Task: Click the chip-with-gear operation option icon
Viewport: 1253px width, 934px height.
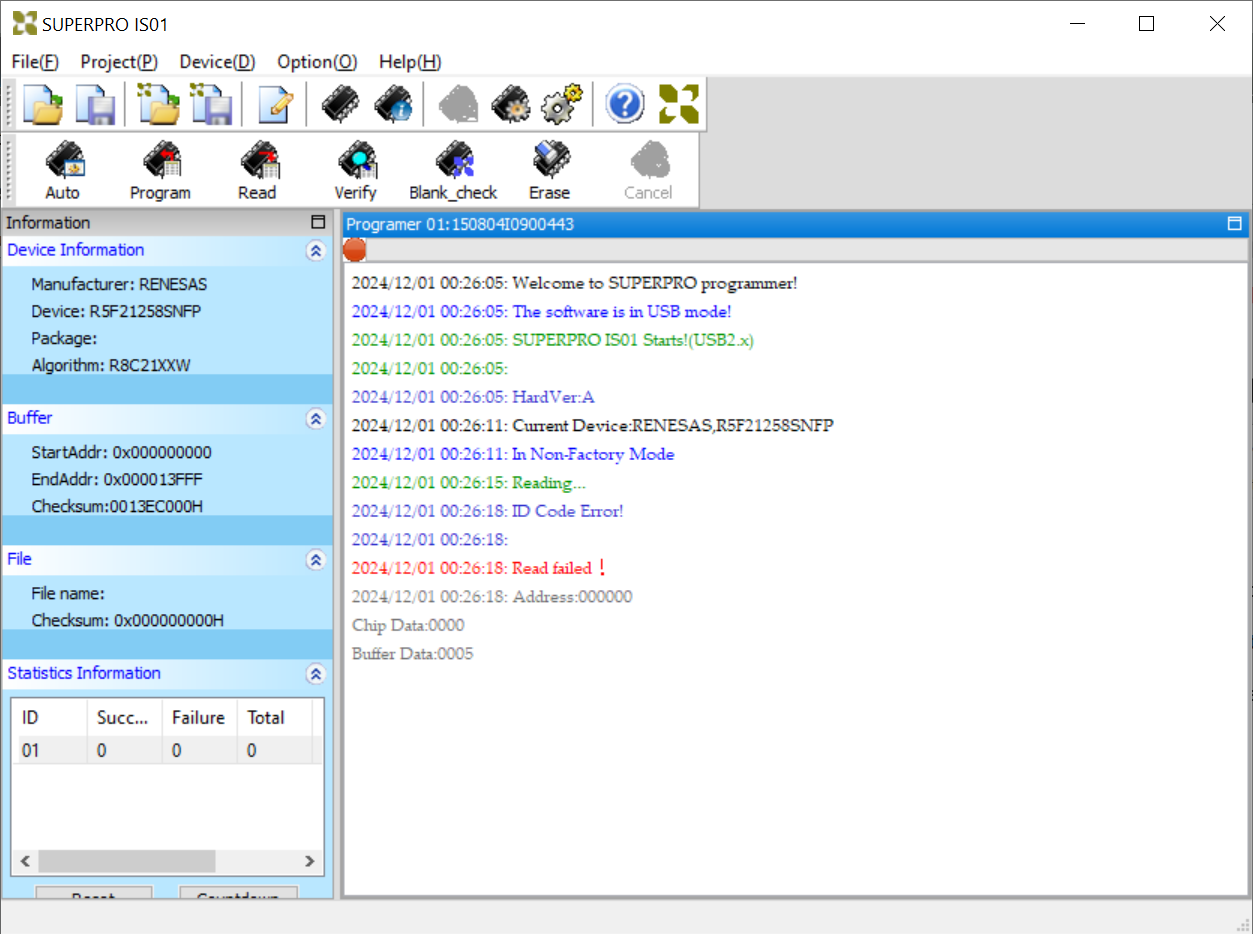Action: pos(511,104)
